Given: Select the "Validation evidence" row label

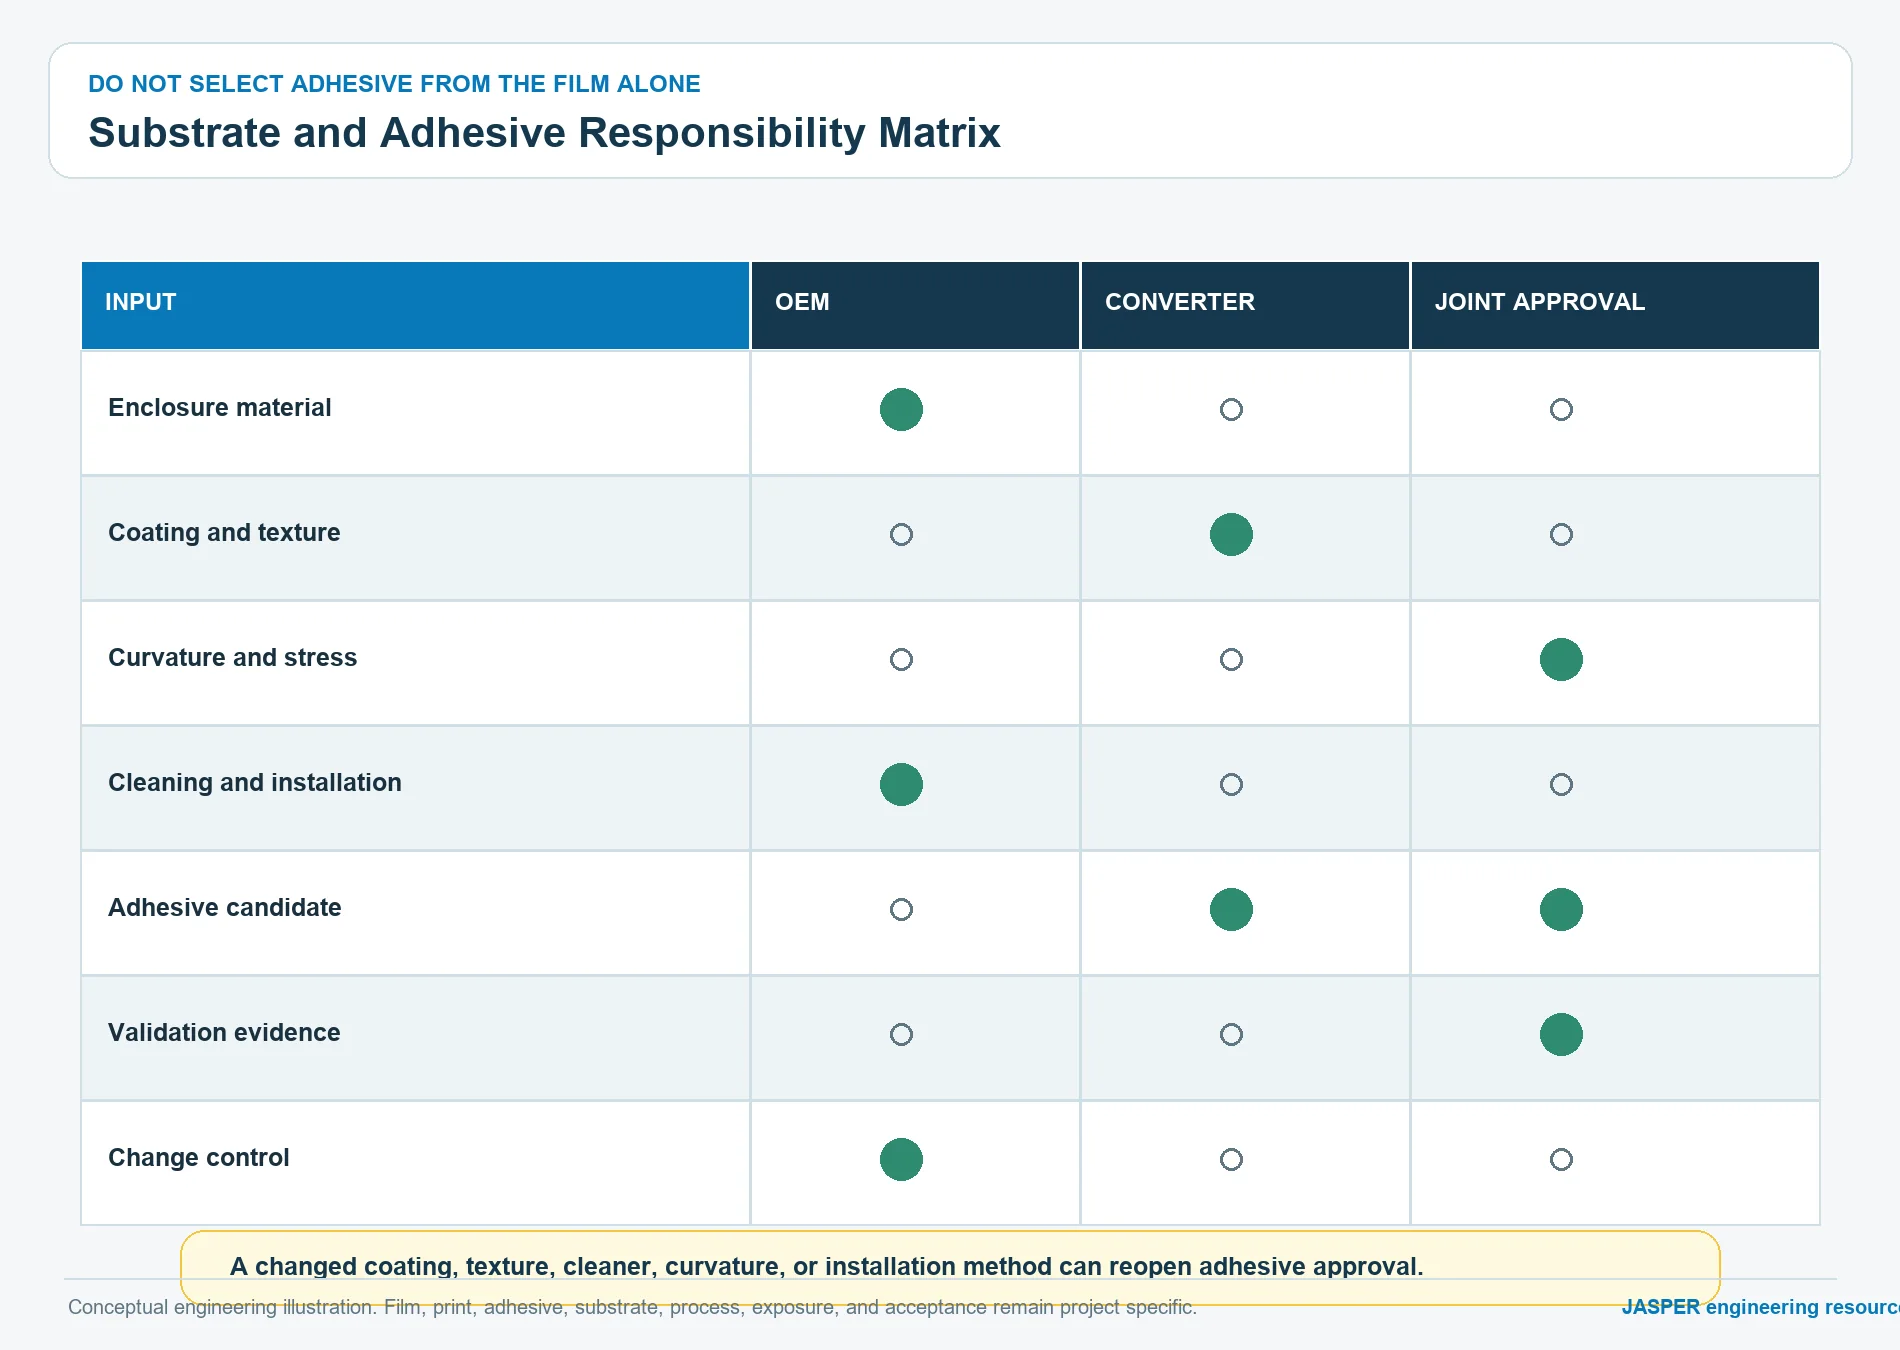Looking at the screenshot, I should pos(224,1033).
